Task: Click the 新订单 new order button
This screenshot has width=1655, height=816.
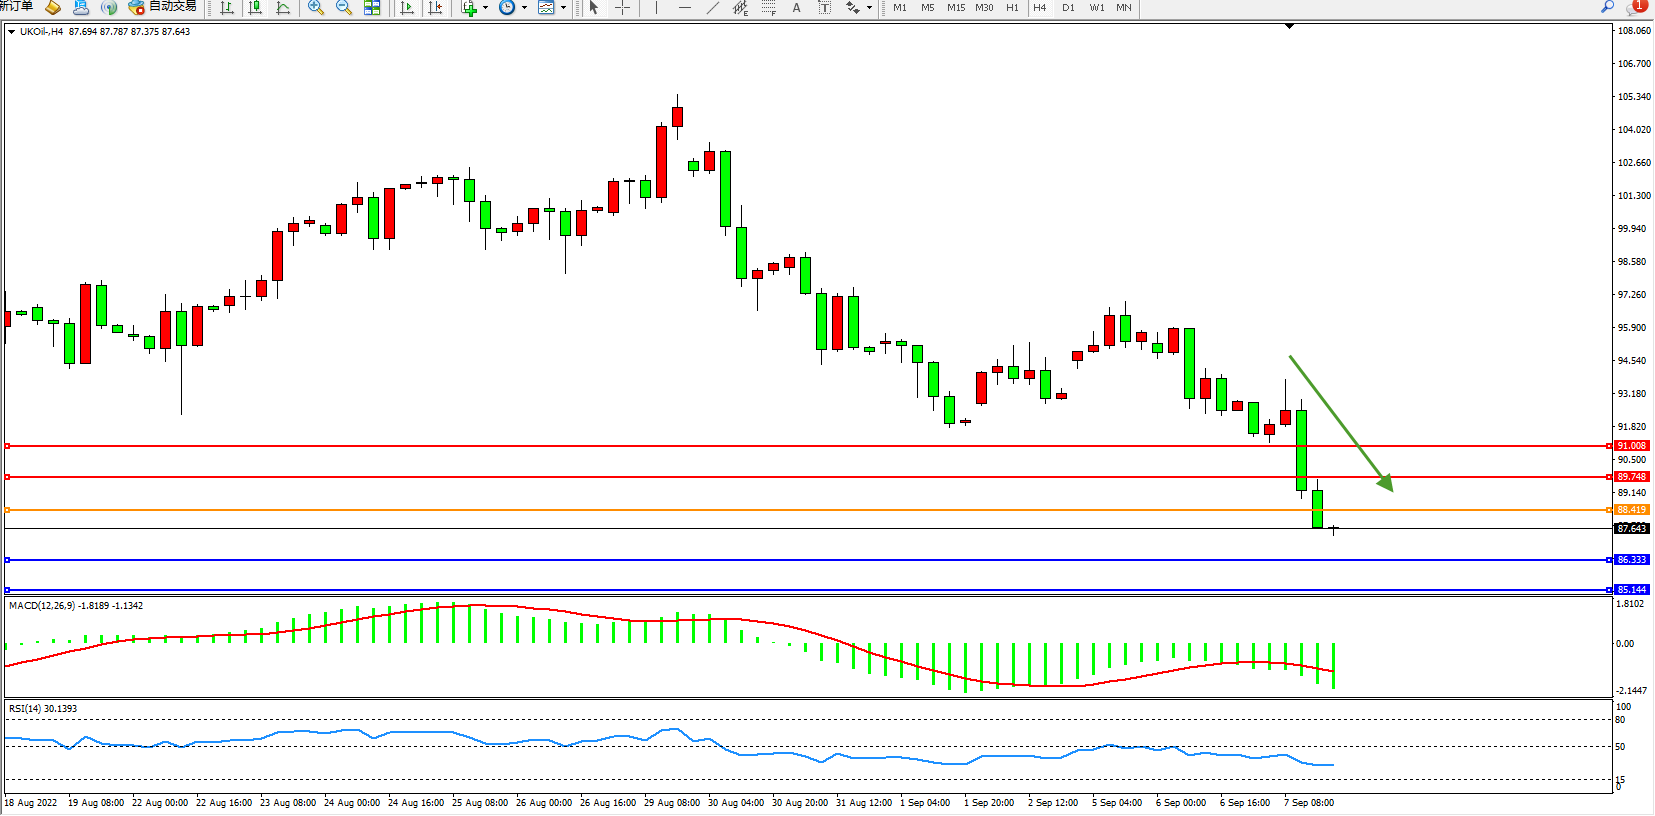Action: (17, 7)
